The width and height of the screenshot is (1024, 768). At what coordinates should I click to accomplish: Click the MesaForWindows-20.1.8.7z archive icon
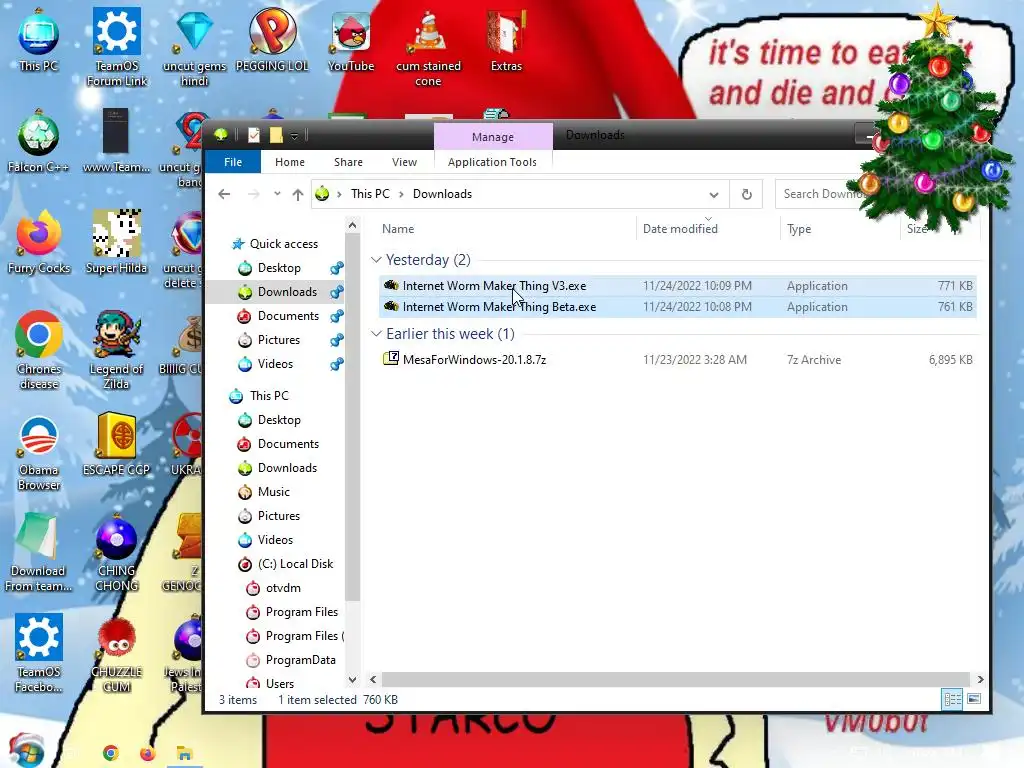pos(391,359)
